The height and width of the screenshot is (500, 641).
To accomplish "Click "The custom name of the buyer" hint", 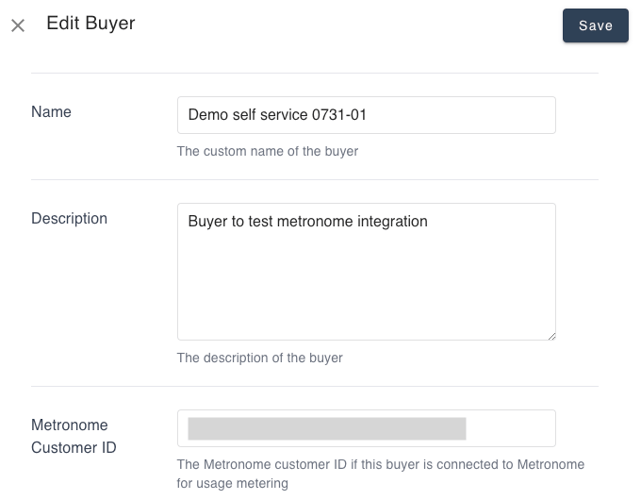I will [267, 152].
